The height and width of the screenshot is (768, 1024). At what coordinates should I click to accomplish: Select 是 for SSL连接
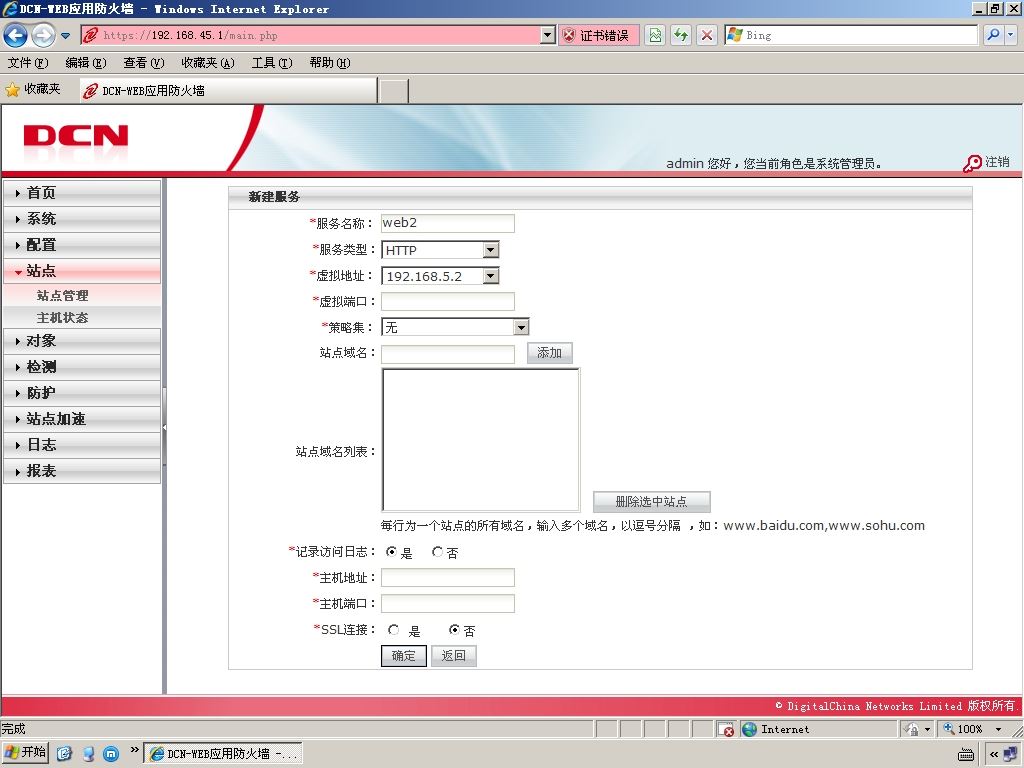393,630
